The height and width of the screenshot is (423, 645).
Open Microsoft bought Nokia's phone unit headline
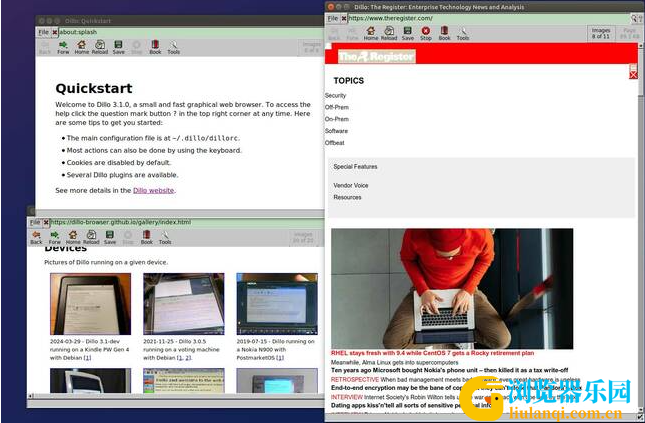point(450,370)
